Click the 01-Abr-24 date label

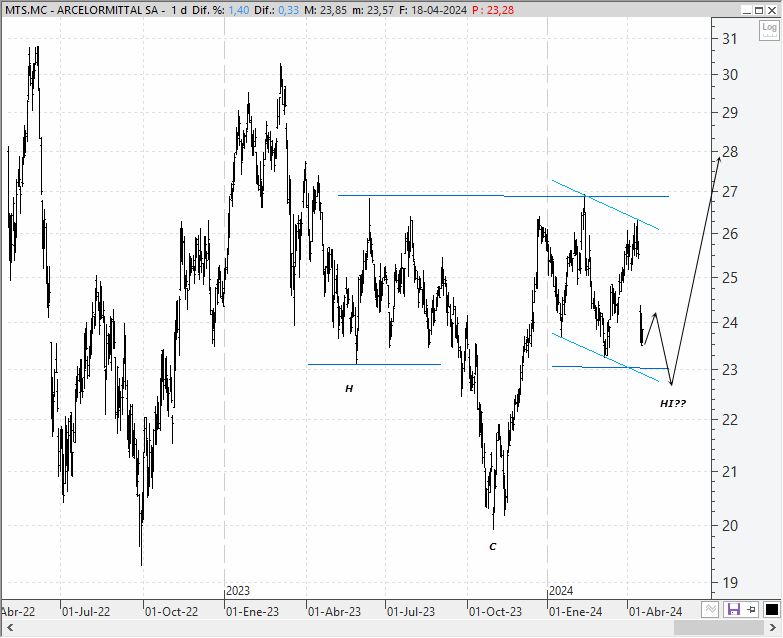(x=656, y=612)
